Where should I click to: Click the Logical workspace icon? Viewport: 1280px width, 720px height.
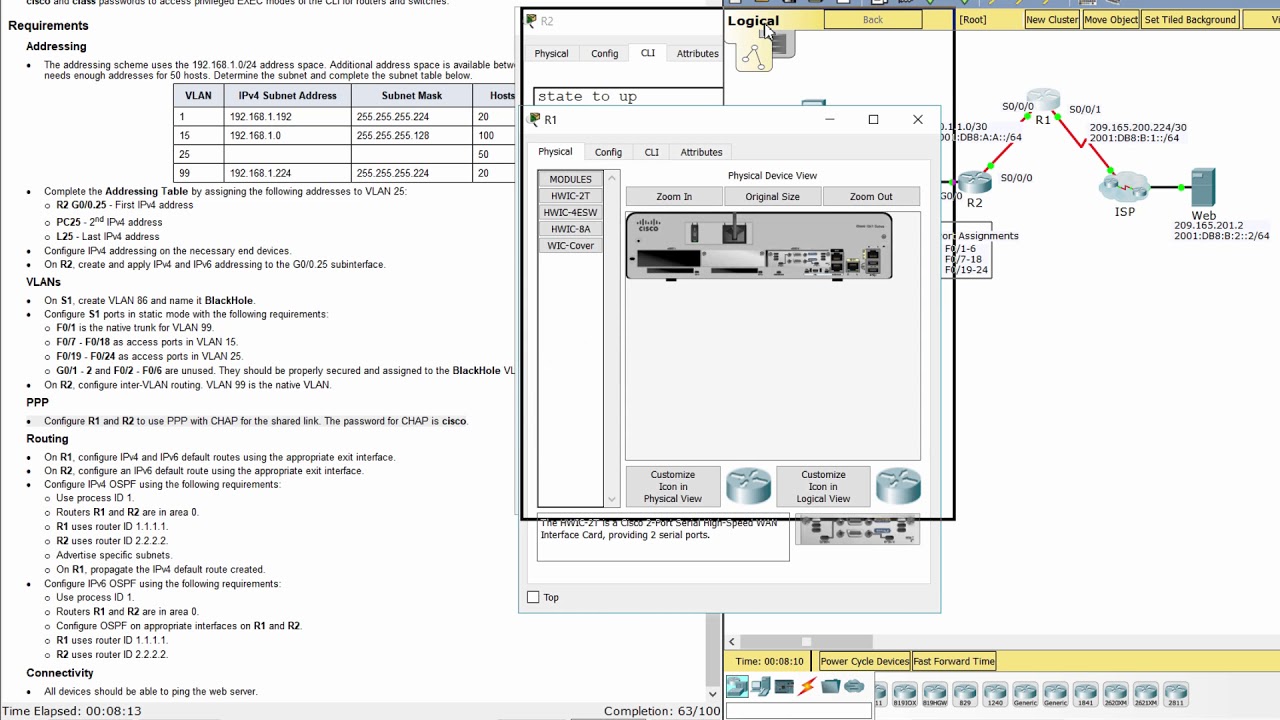coord(754,53)
